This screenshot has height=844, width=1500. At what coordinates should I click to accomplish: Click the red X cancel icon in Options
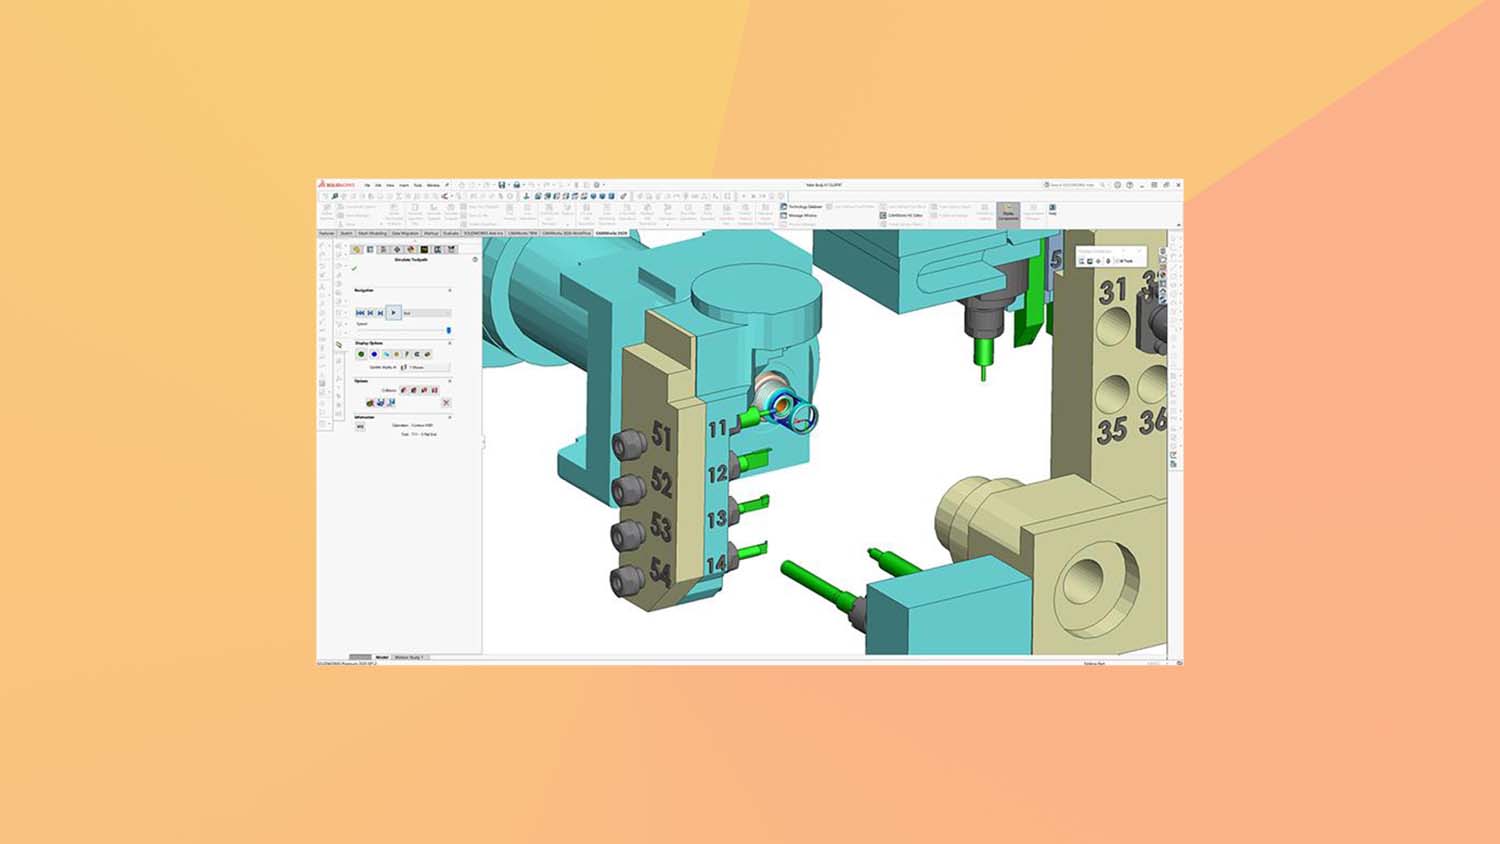coord(446,403)
